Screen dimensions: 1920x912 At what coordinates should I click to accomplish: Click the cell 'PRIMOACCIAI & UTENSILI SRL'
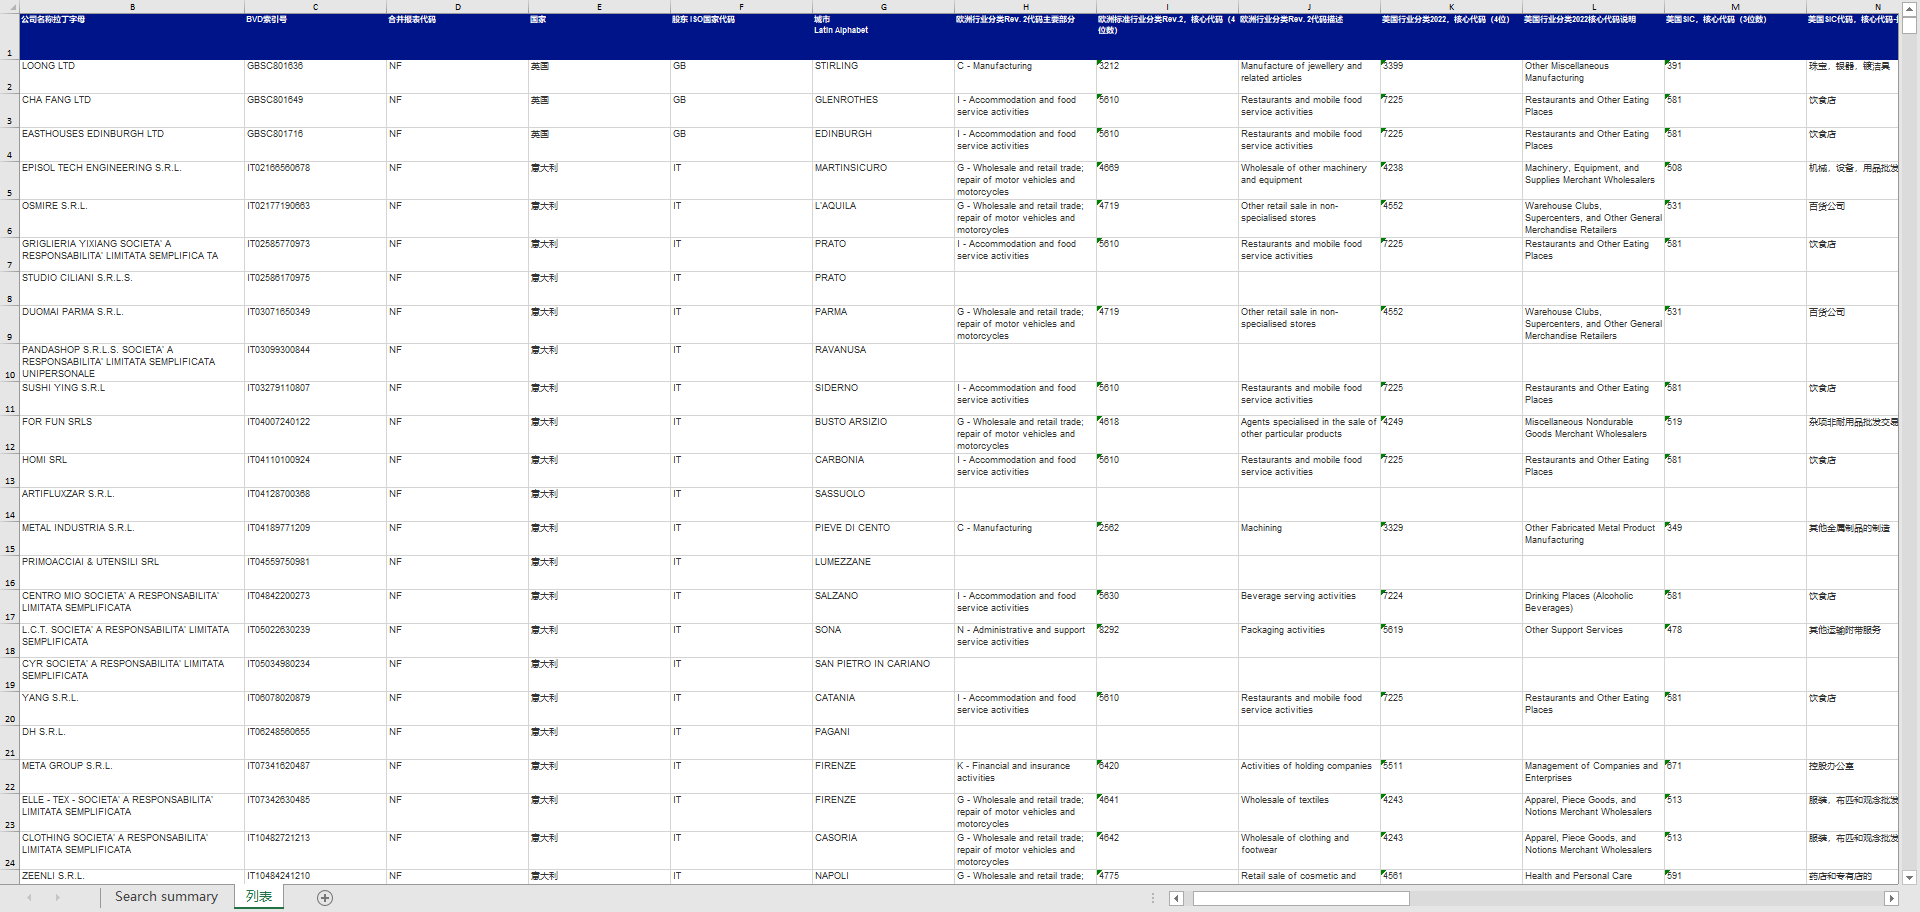click(x=132, y=573)
